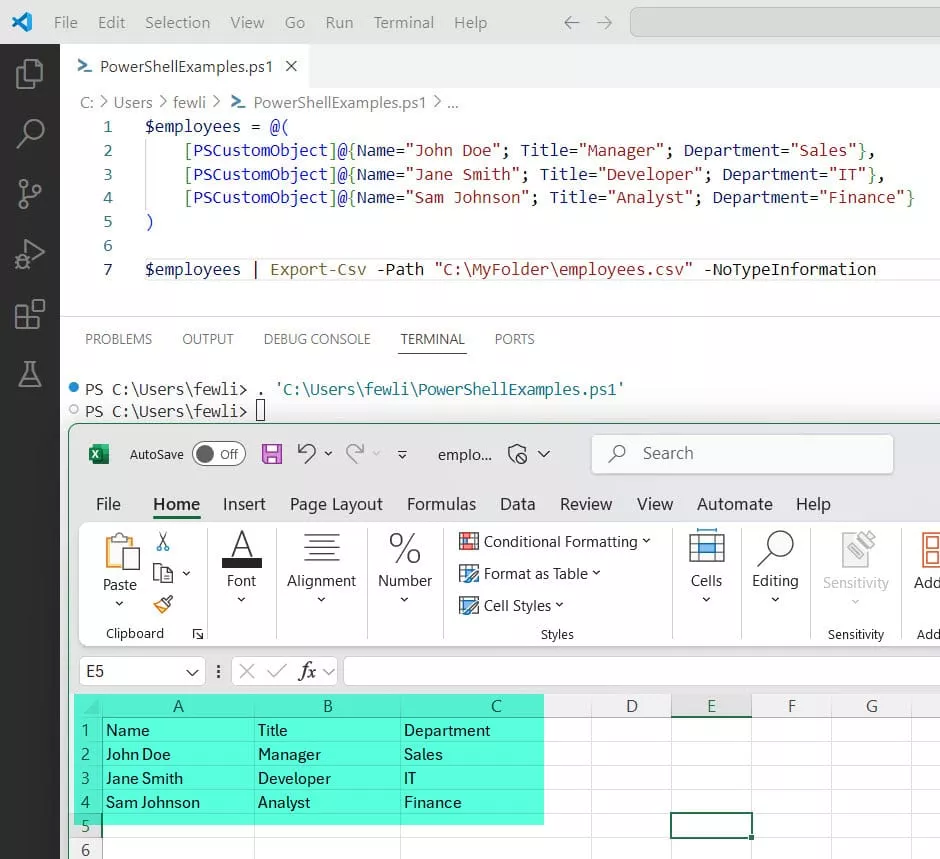Open the Explorer sidebar in VS Code
Image resolution: width=940 pixels, height=859 pixels.
pos(31,72)
